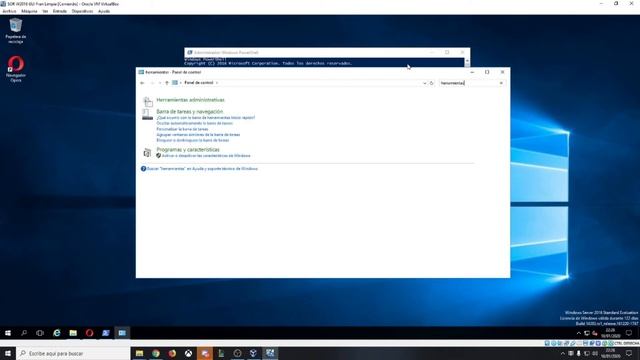Open the Xbox app on host taskbar

click(188, 353)
